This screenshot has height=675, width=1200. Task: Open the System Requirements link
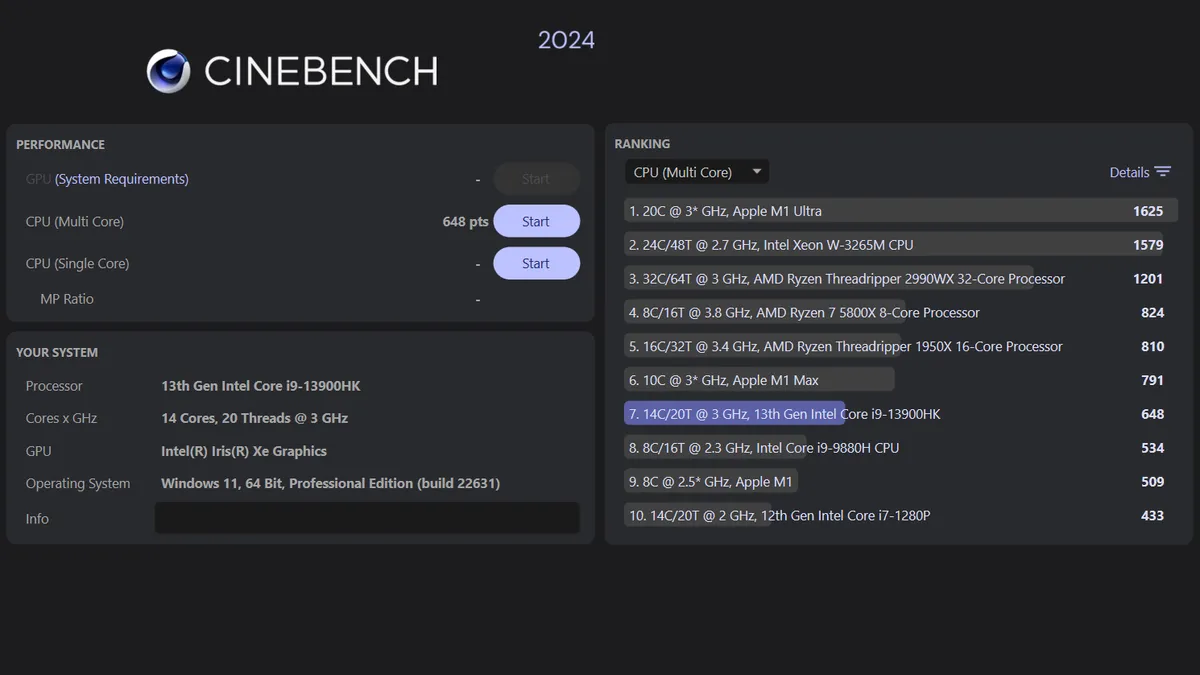coord(122,179)
